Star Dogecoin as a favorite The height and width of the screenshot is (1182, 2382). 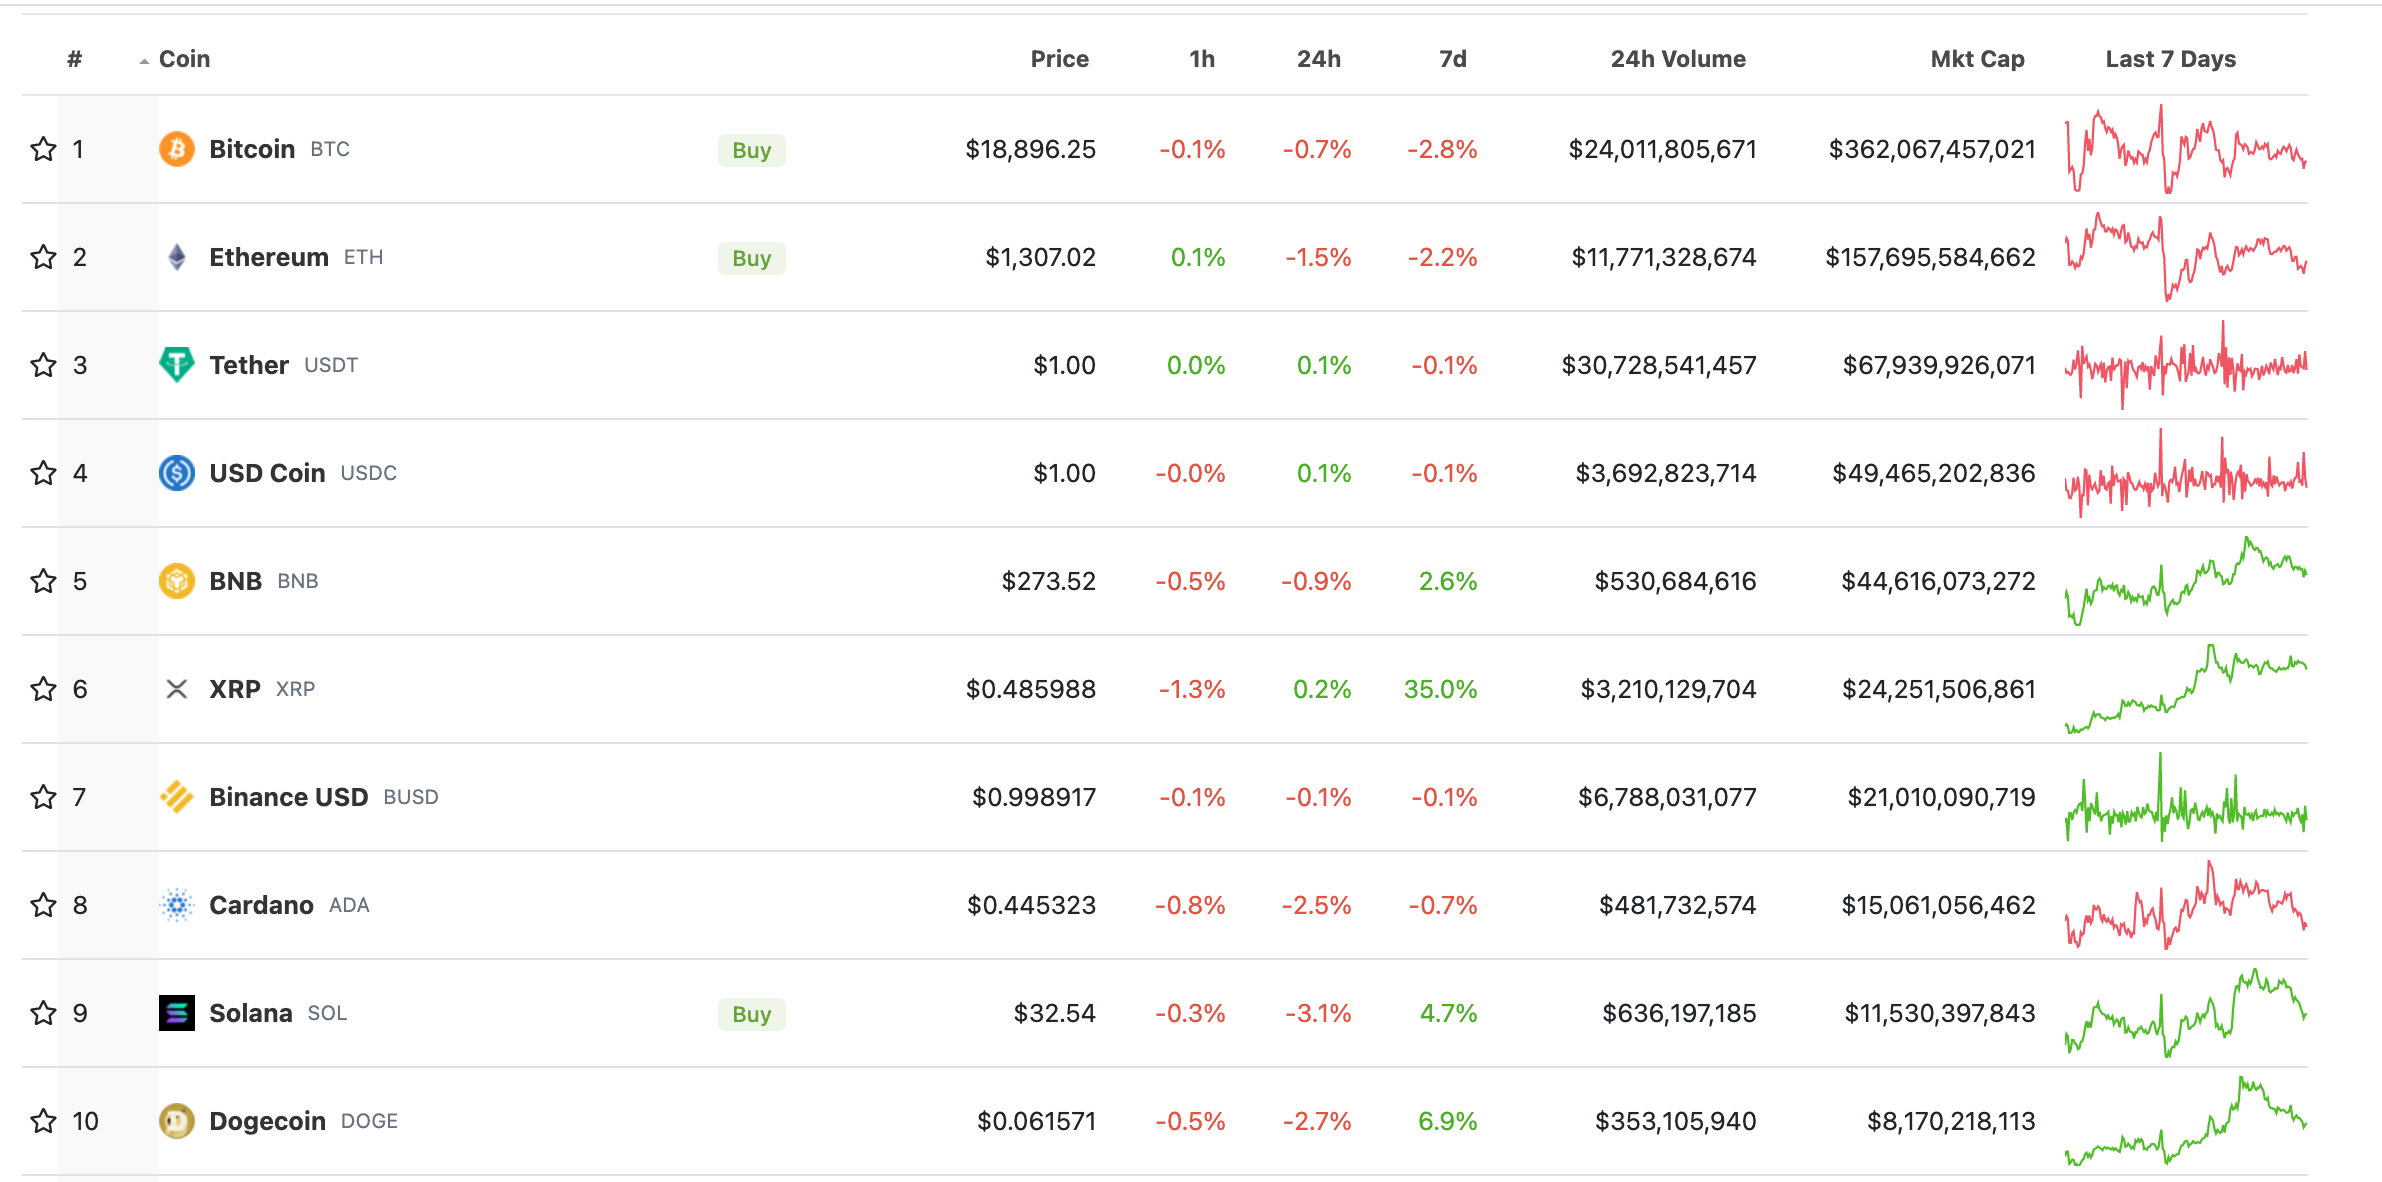(x=43, y=1121)
